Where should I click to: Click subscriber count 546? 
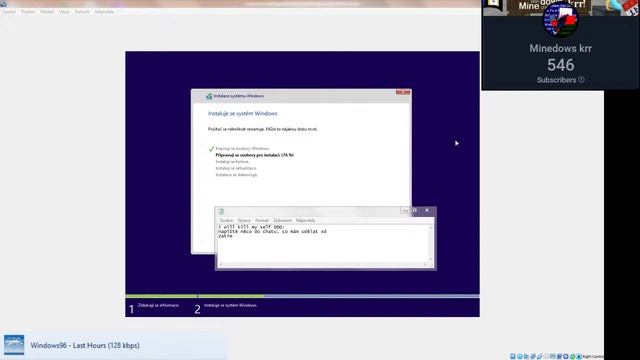(560, 65)
